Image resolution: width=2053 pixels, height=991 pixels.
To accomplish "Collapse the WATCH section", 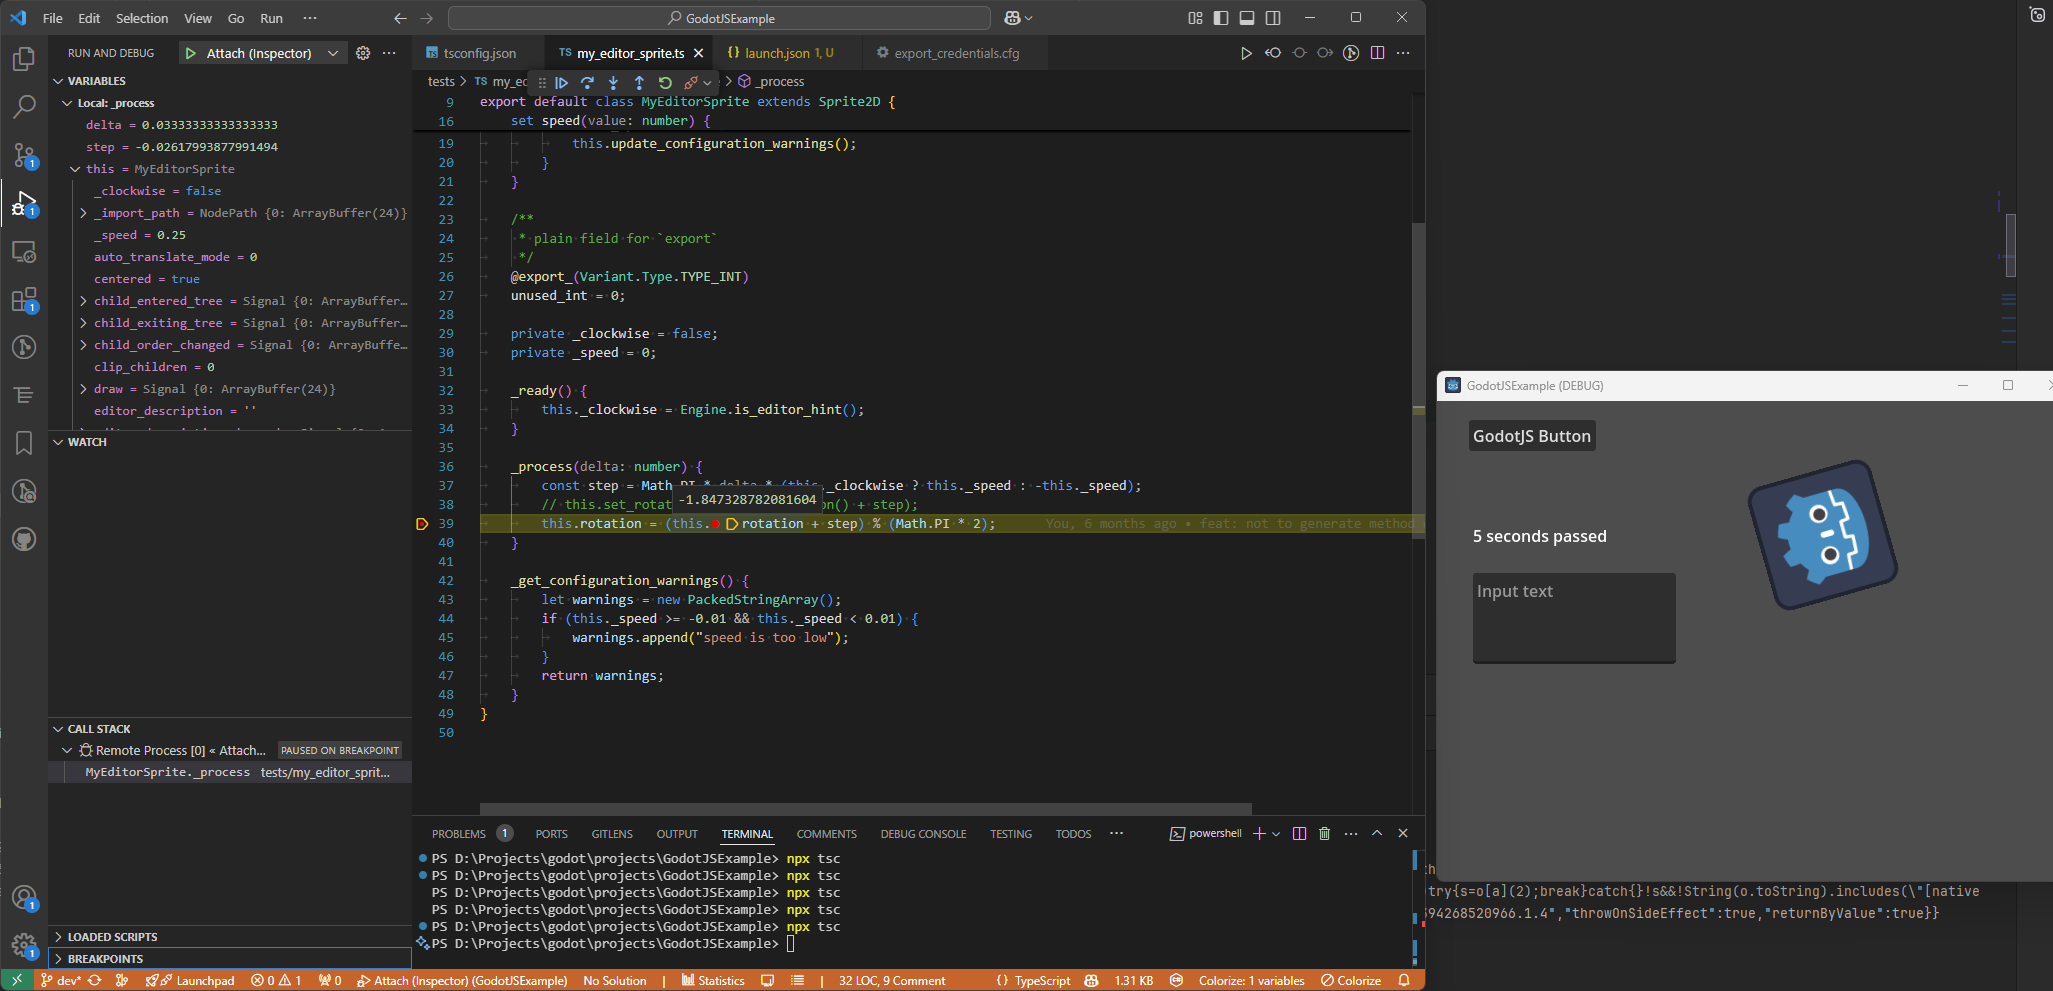I will 58,442.
